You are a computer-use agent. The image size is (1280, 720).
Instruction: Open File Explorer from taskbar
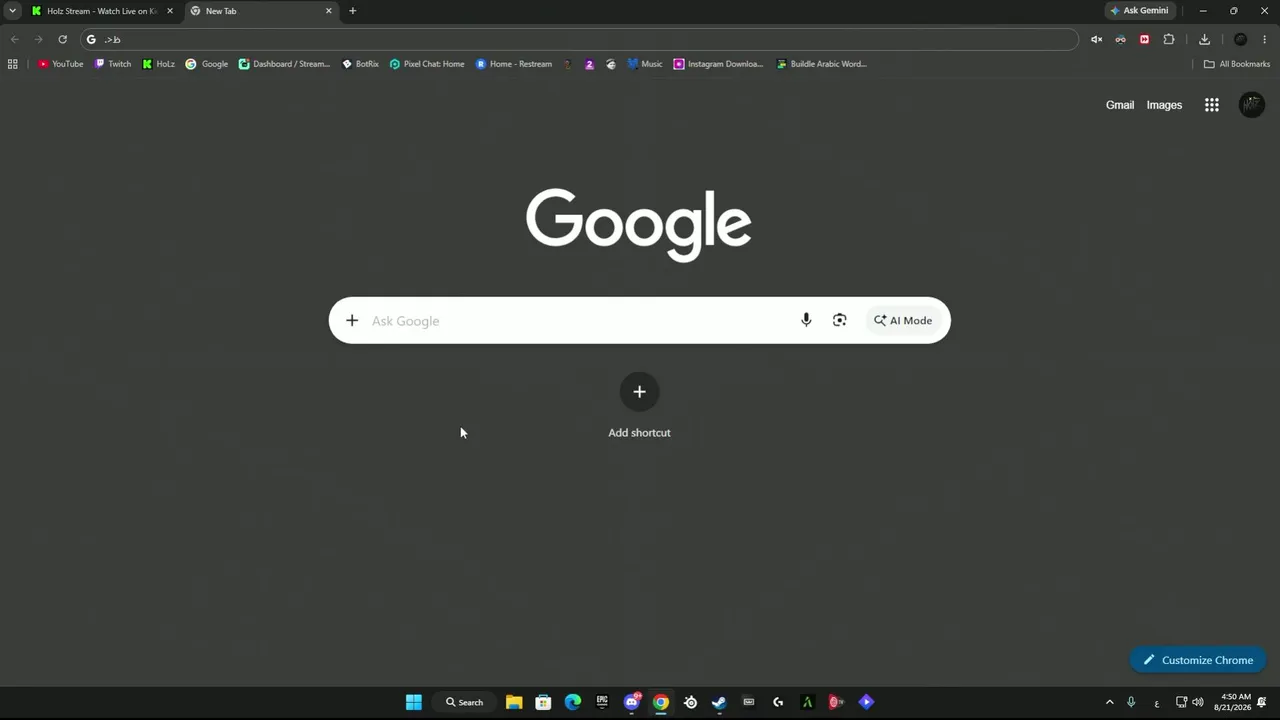tap(514, 702)
